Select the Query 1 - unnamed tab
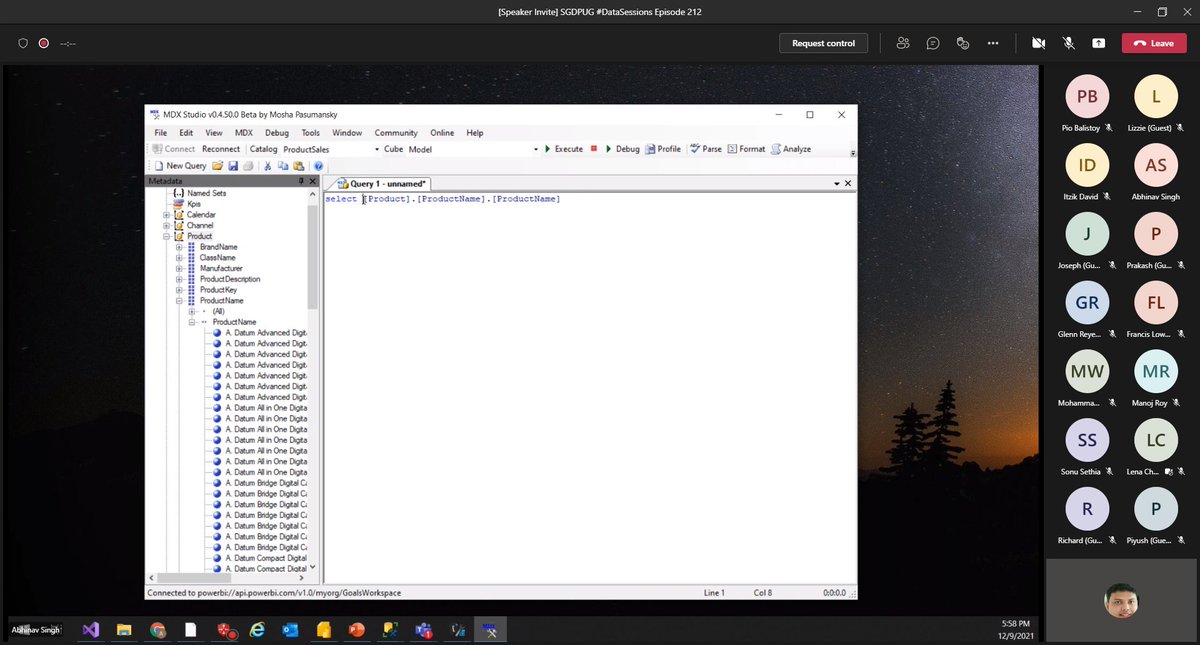This screenshot has width=1200, height=645. pos(382,184)
